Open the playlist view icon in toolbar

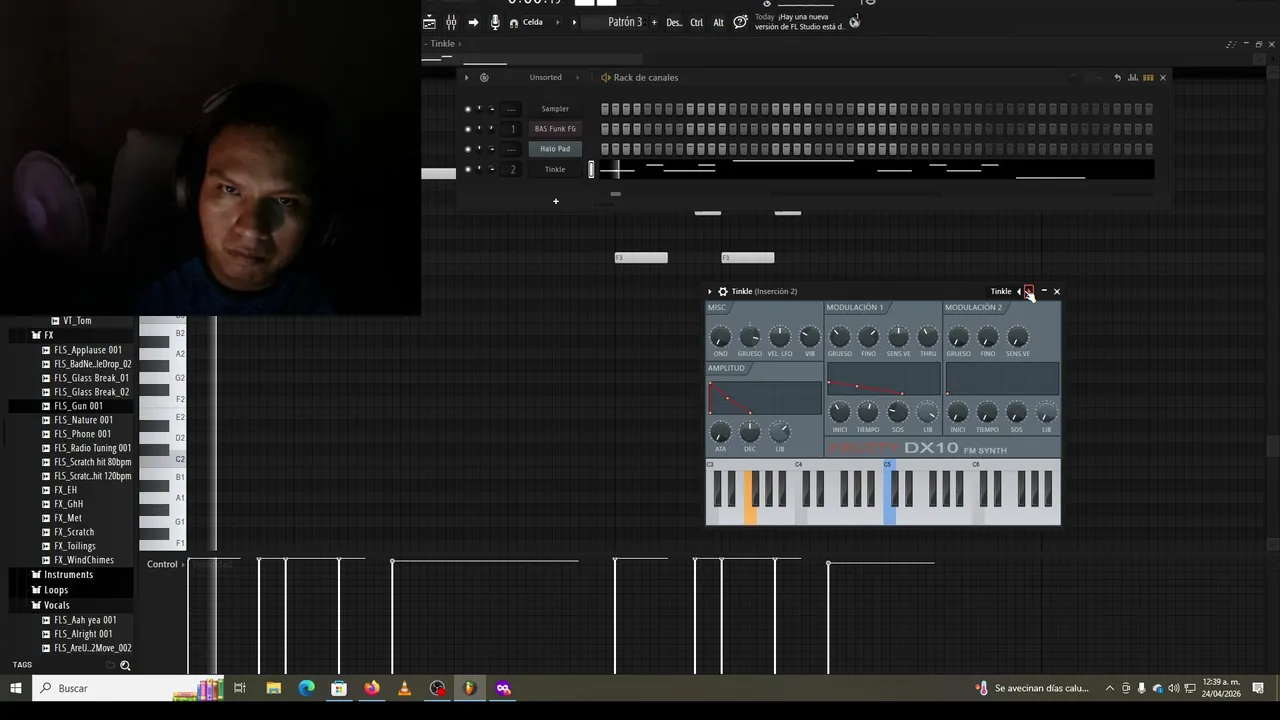tap(429, 22)
